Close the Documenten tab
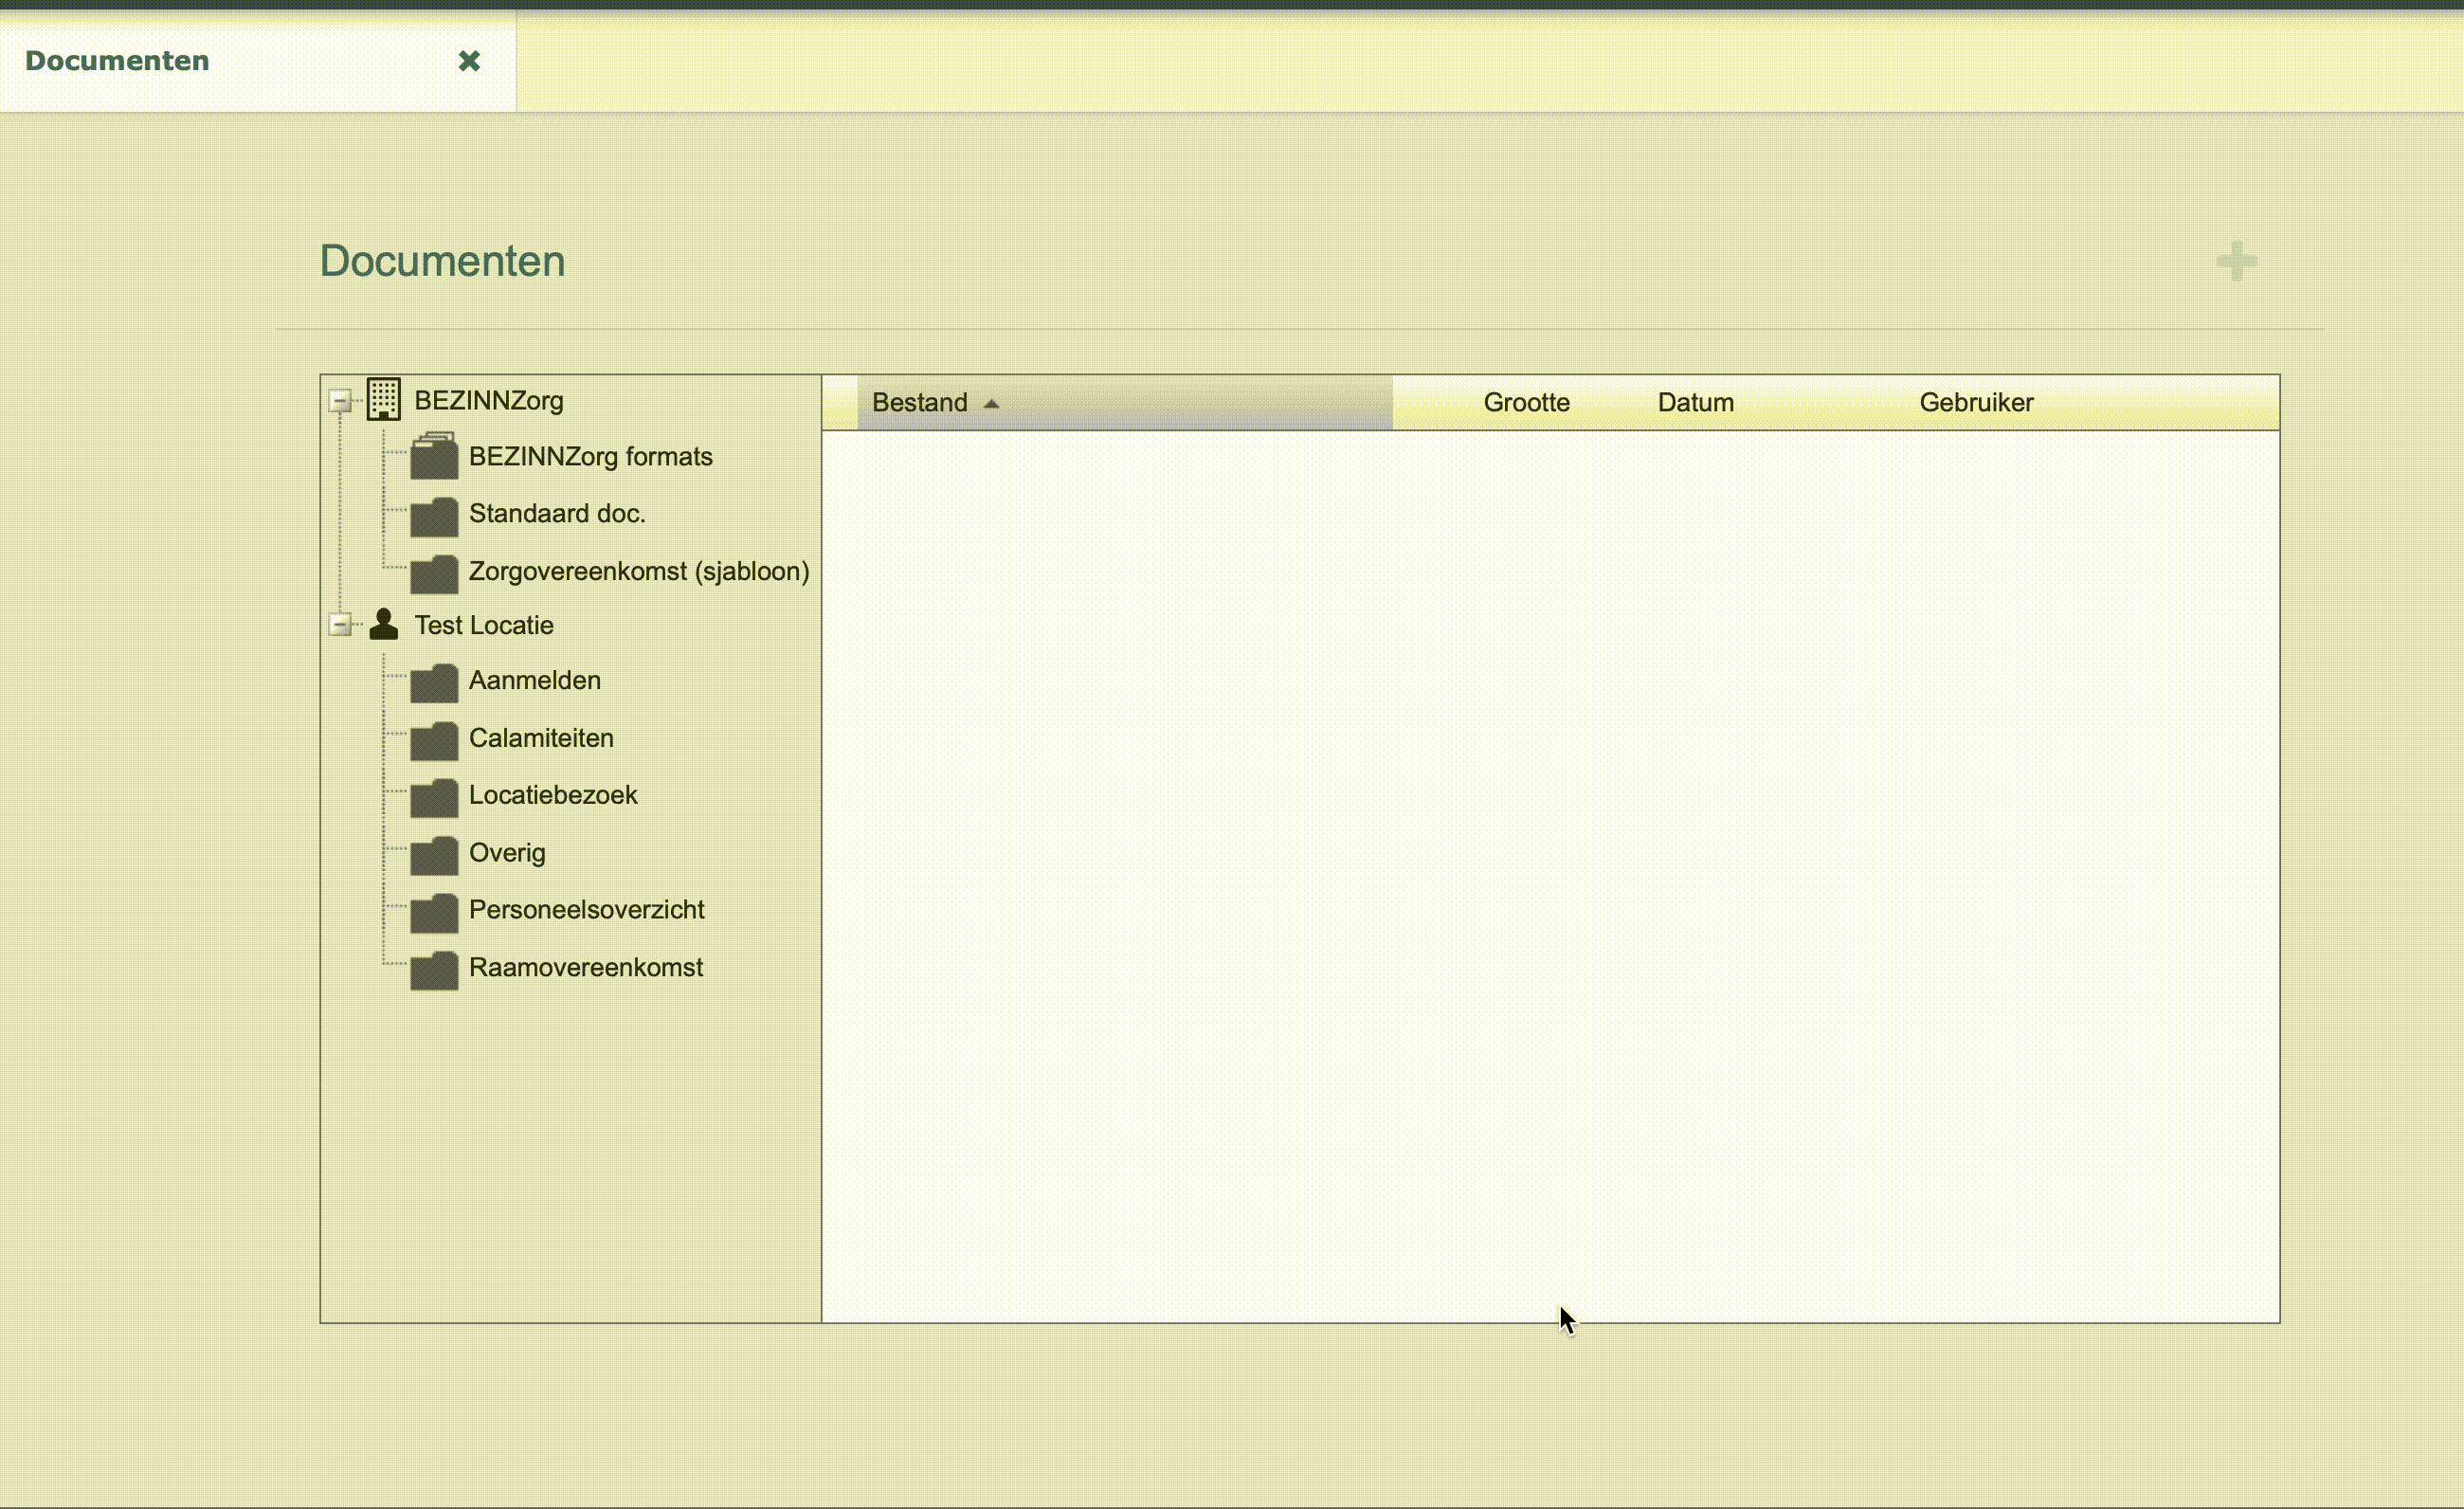 point(469,61)
